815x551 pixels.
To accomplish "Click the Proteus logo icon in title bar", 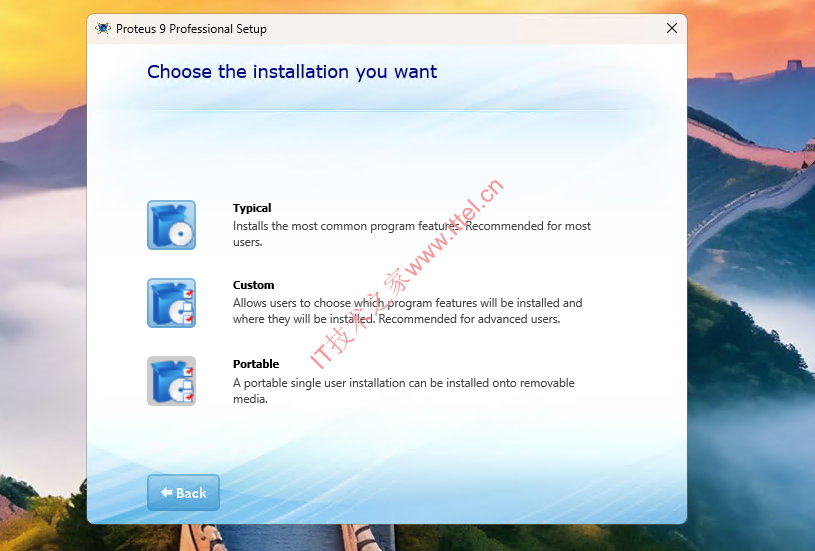I will tap(103, 28).
